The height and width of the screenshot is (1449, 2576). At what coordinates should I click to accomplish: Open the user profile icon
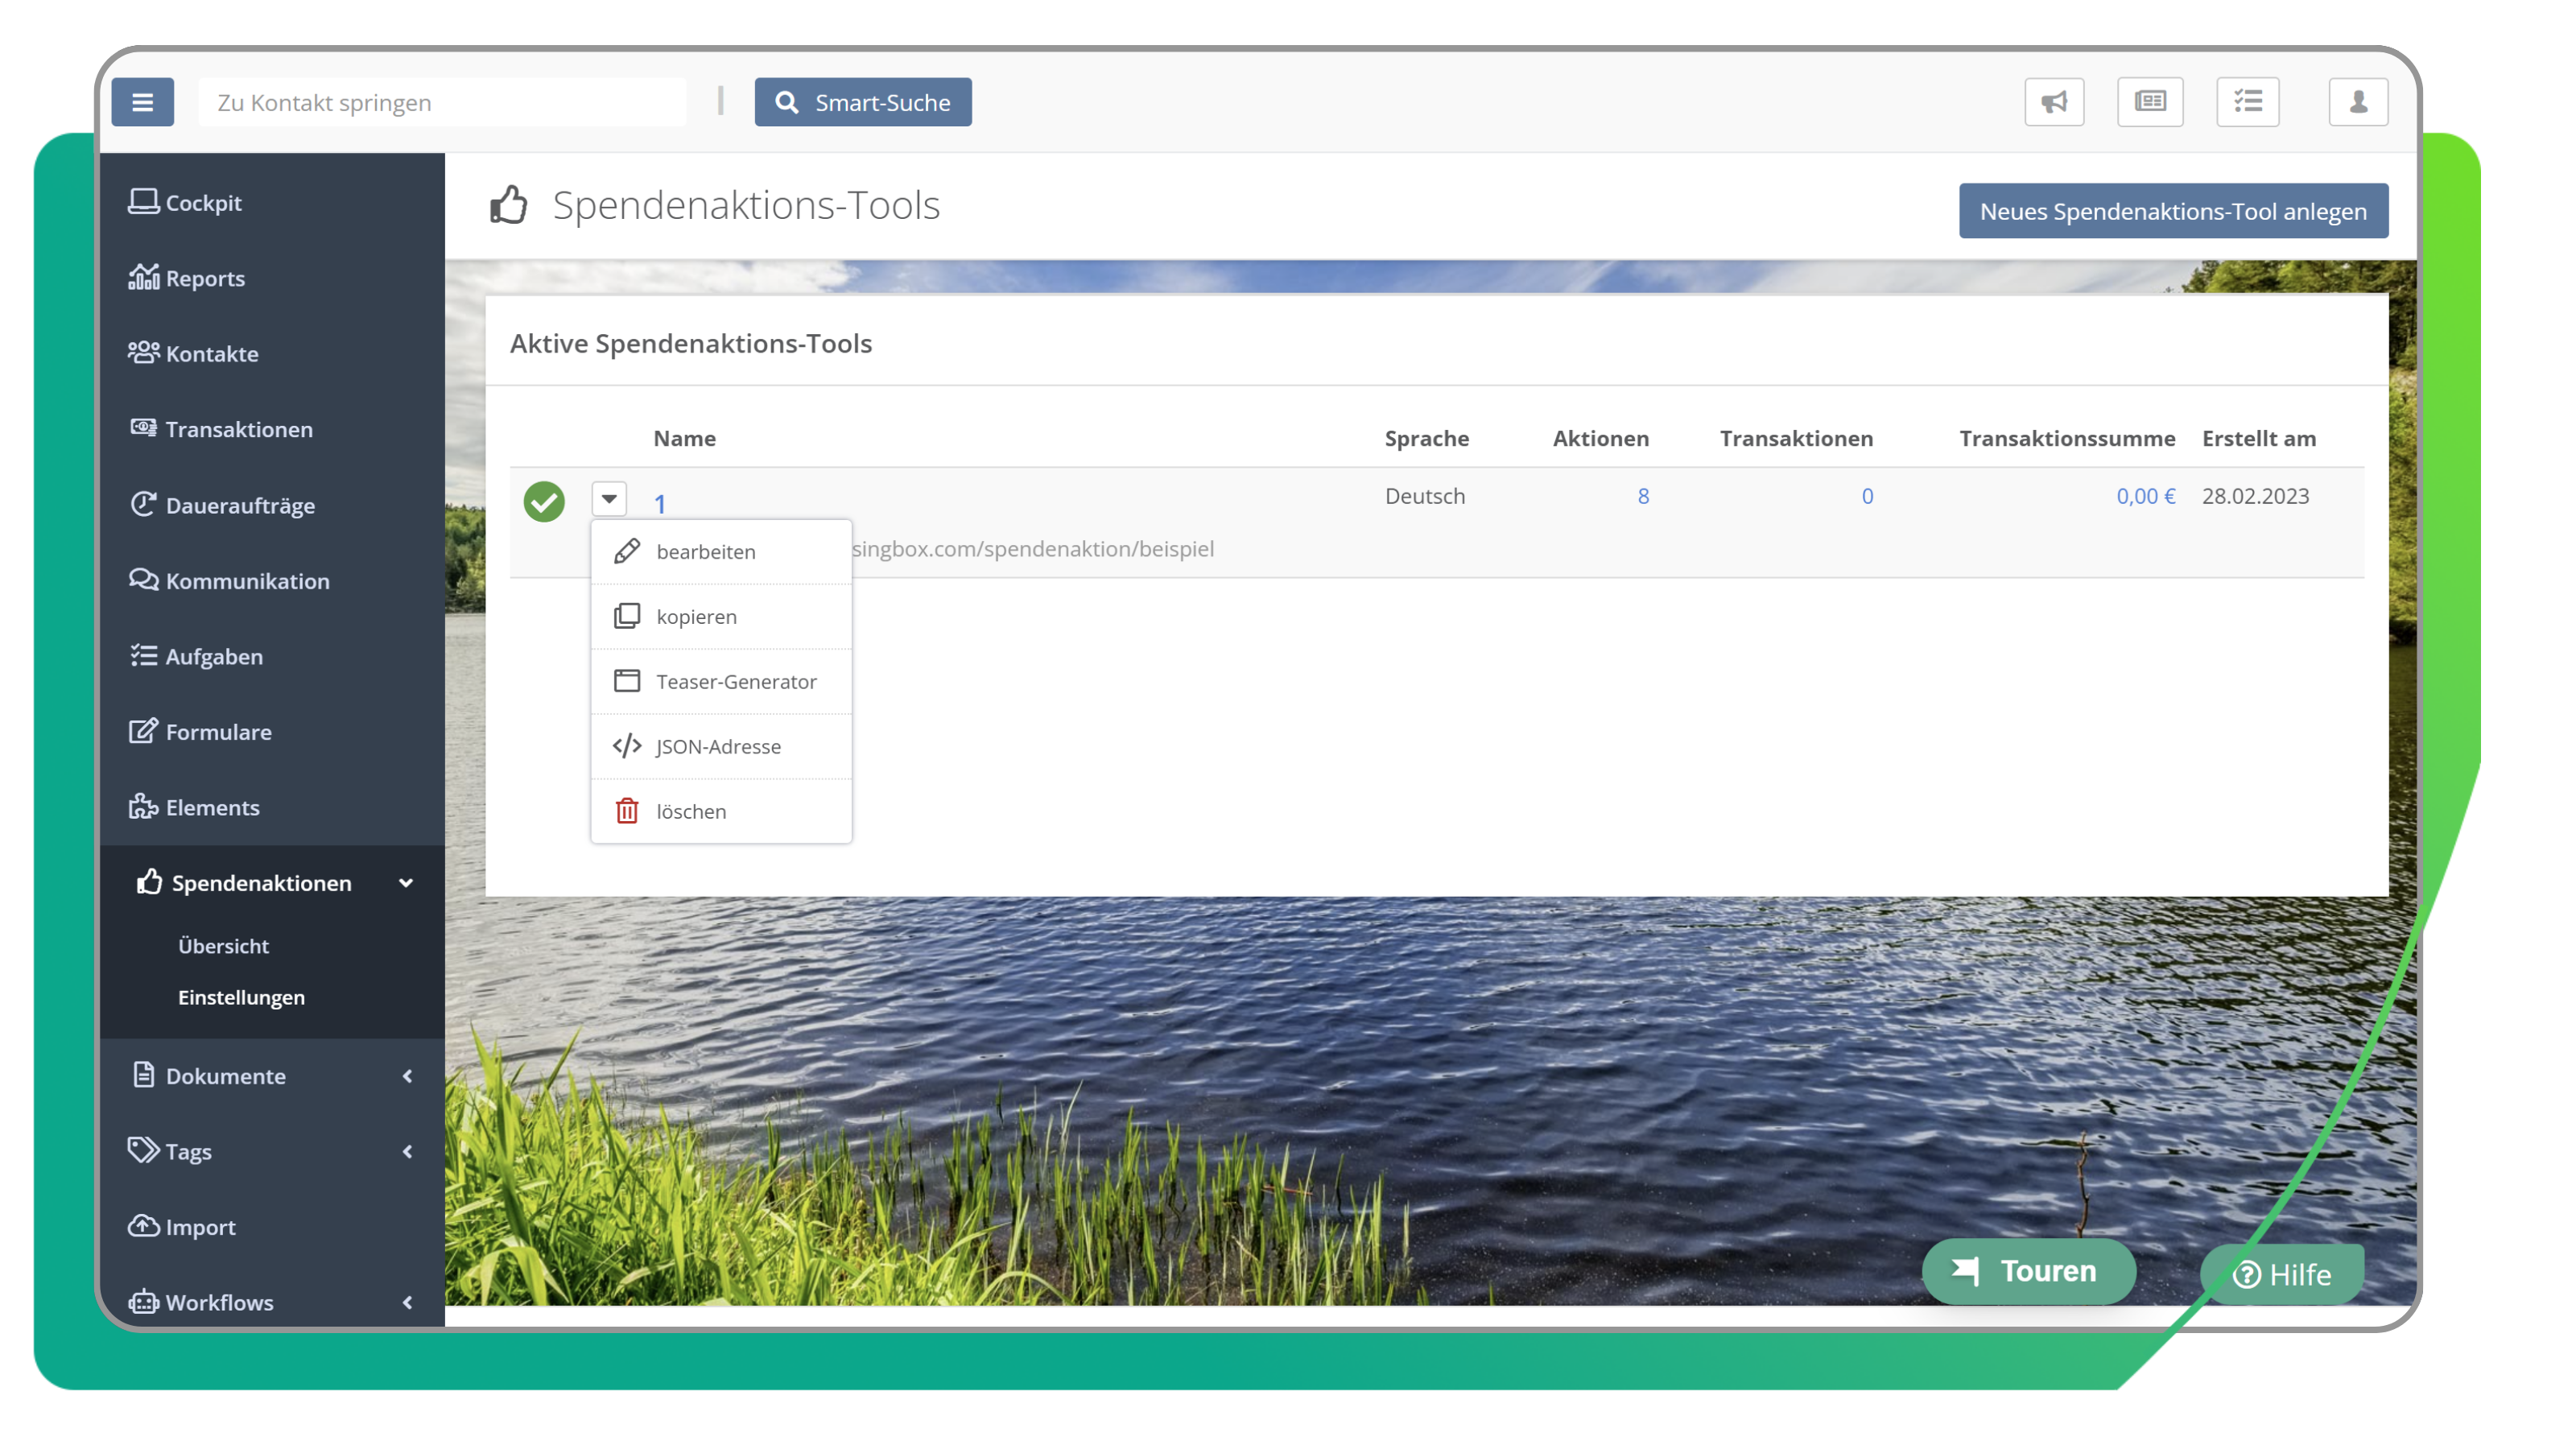pyautogui.click(x=2357, y=101)
